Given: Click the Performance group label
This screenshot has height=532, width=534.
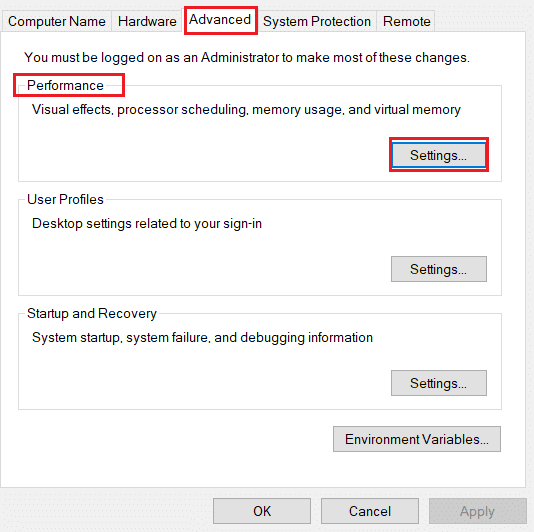Looking at the screenshot, I should [x=65, y=85].
